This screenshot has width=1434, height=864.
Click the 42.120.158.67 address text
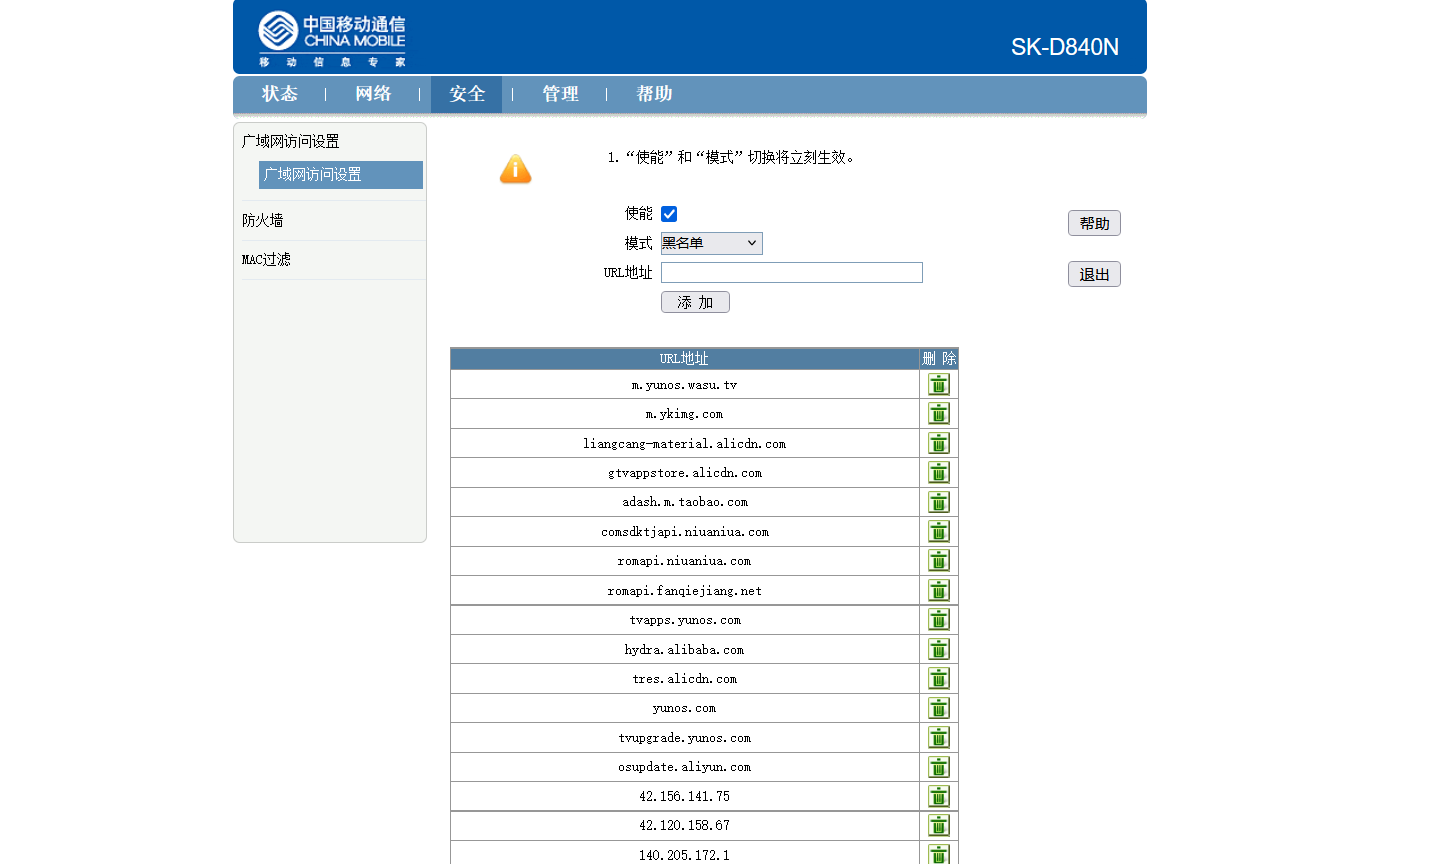pyautogui.click(x=684, y=826)
